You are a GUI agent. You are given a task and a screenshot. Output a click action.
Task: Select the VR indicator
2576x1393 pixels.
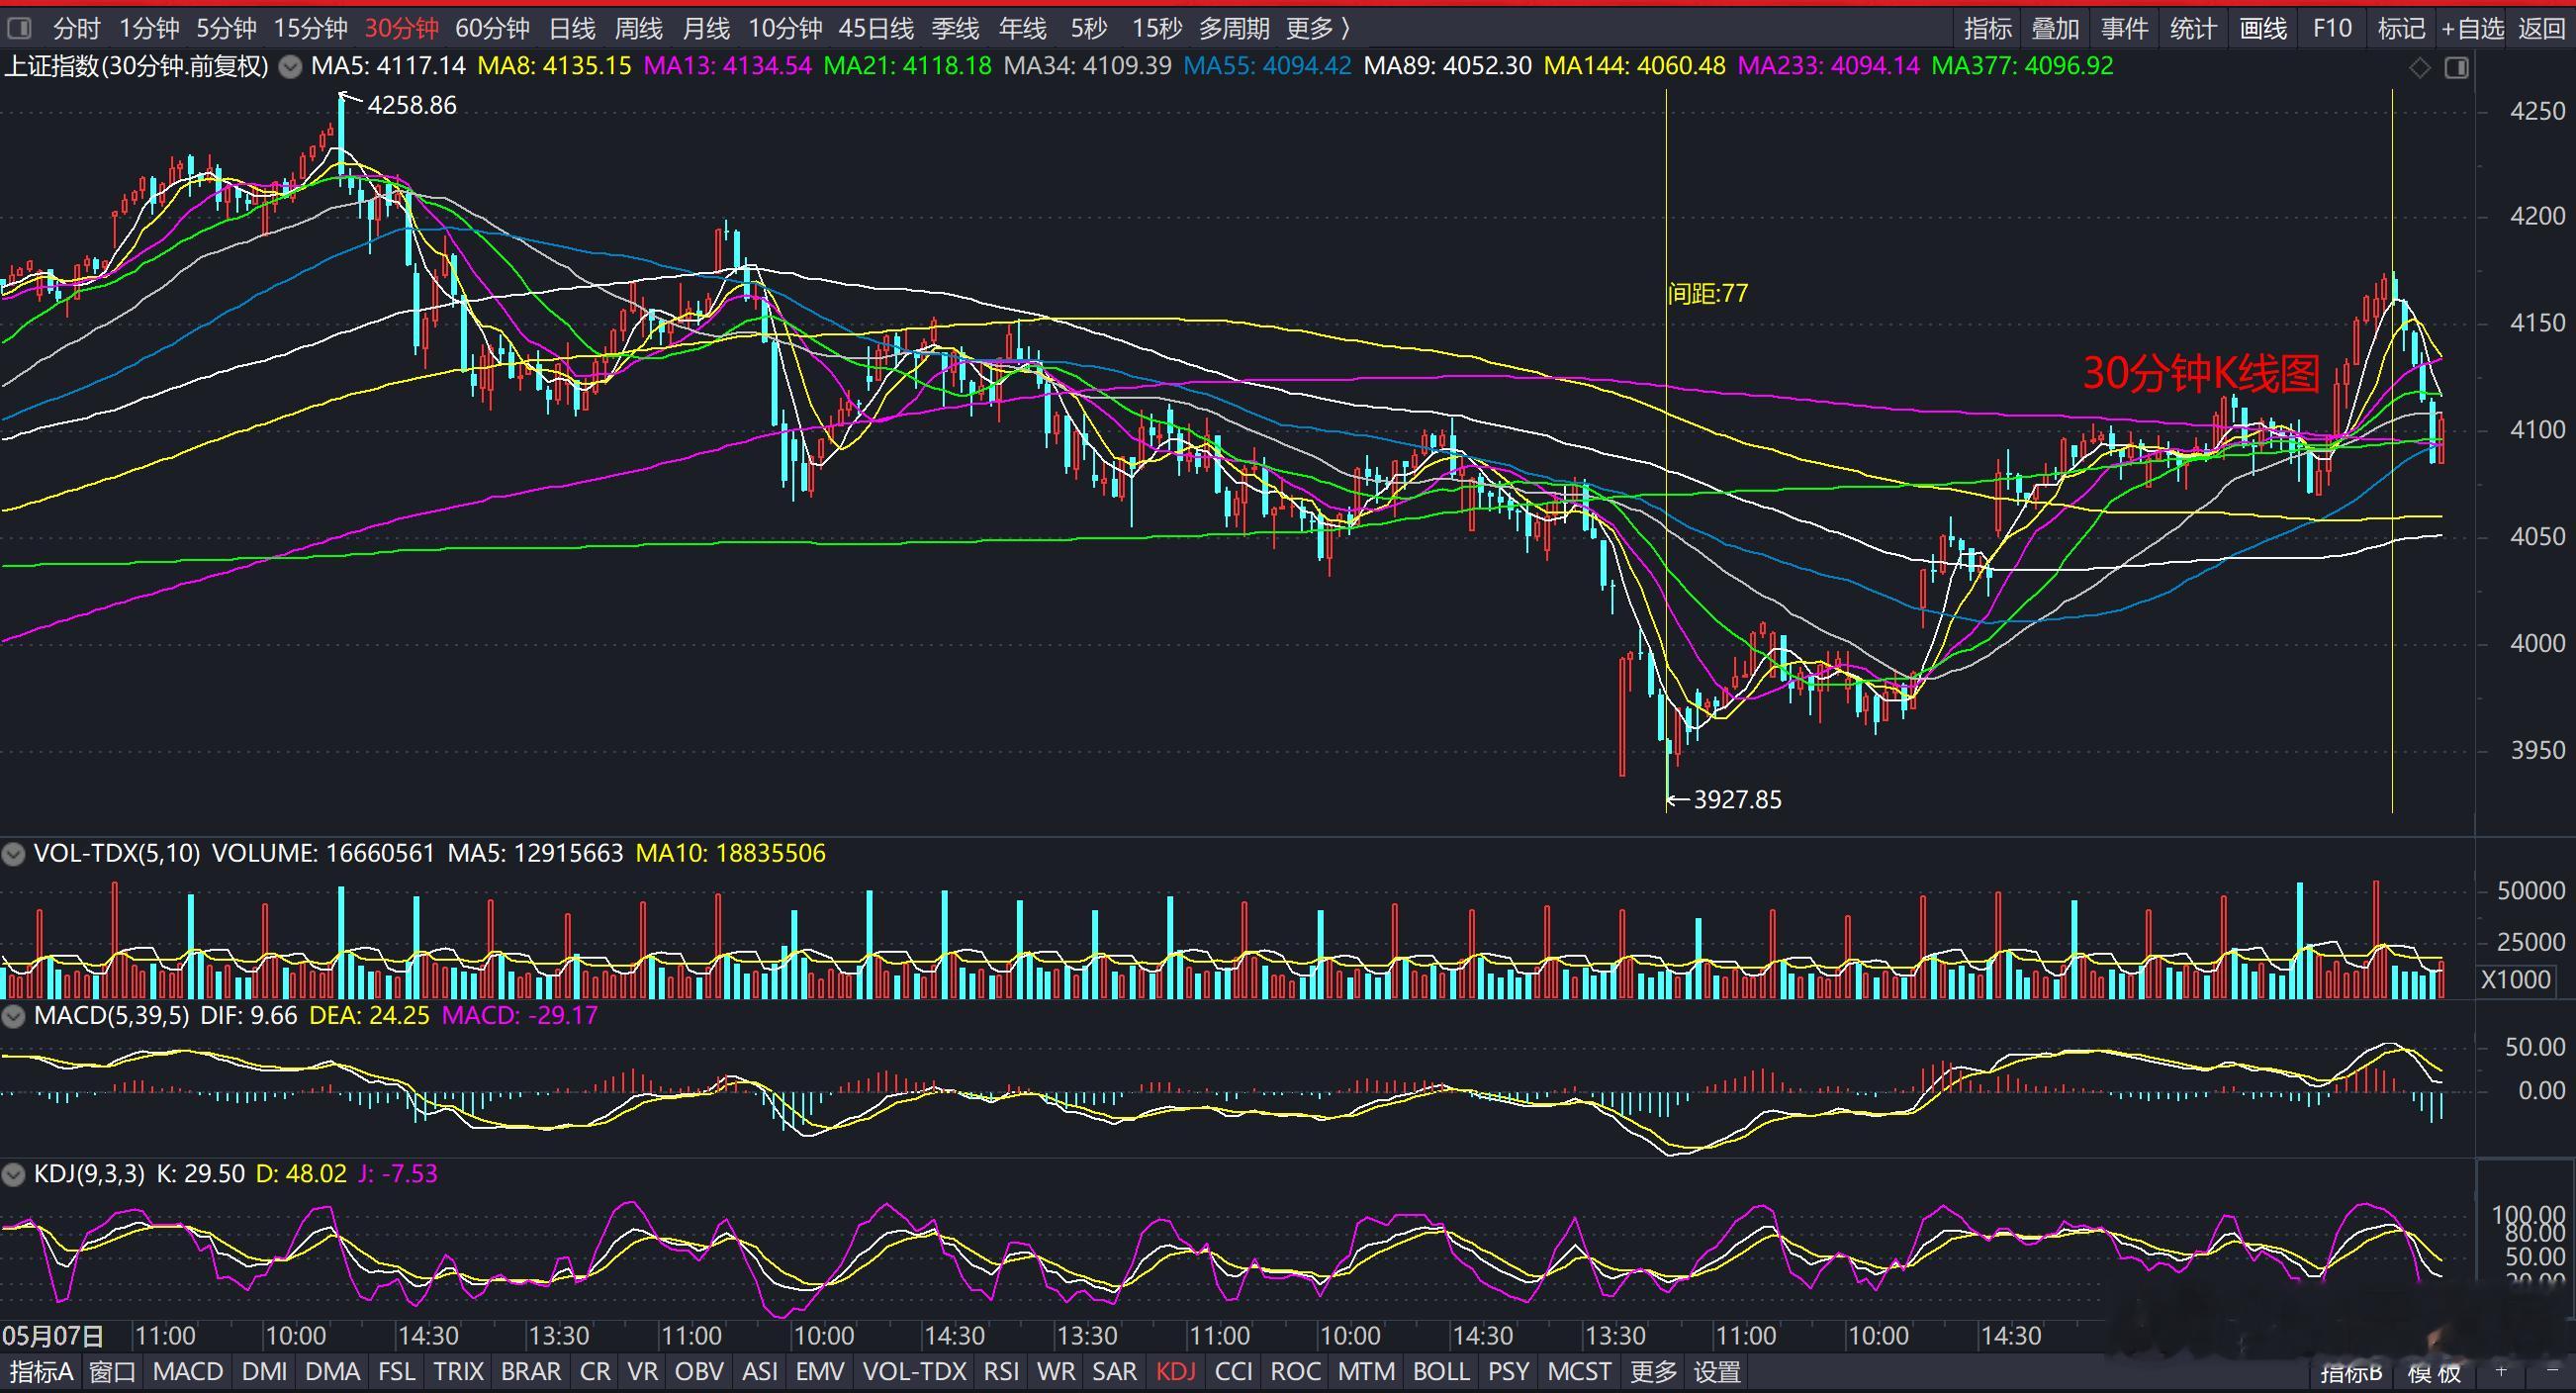point(643,1371)
